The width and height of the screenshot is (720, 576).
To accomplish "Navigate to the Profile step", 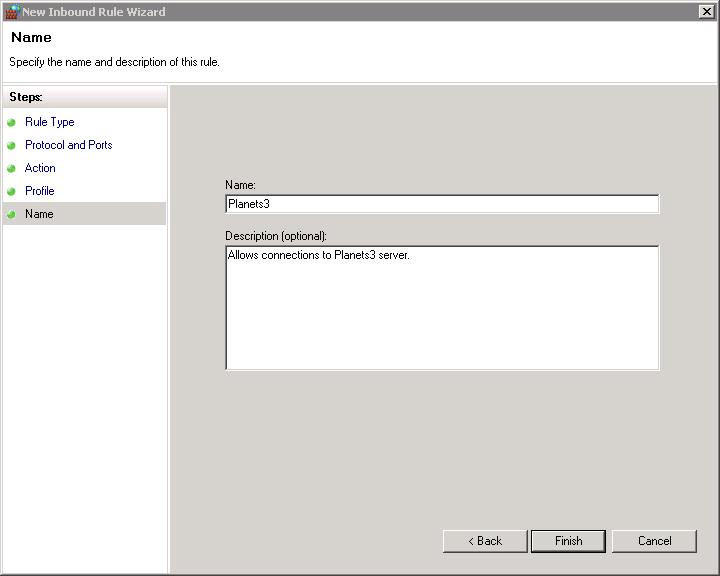I will [x=40, y=191].
